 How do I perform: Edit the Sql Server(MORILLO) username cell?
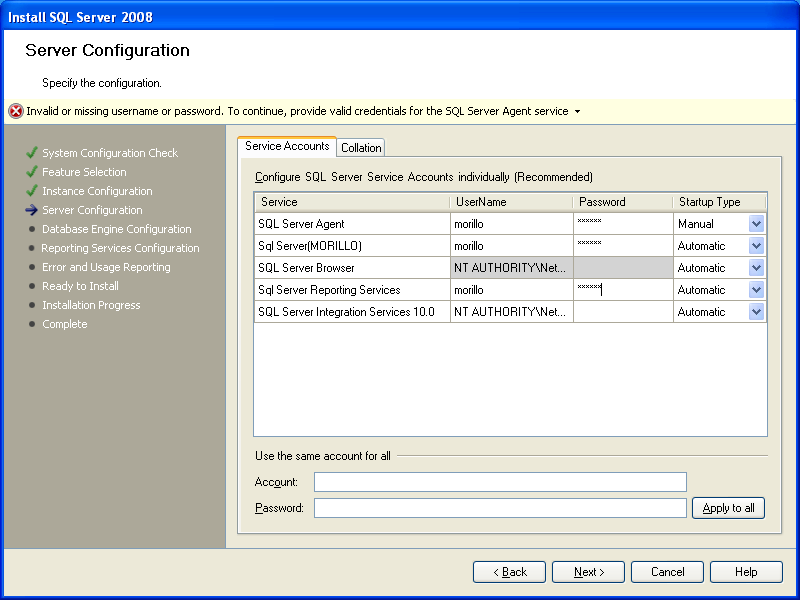tap(512, 245)
